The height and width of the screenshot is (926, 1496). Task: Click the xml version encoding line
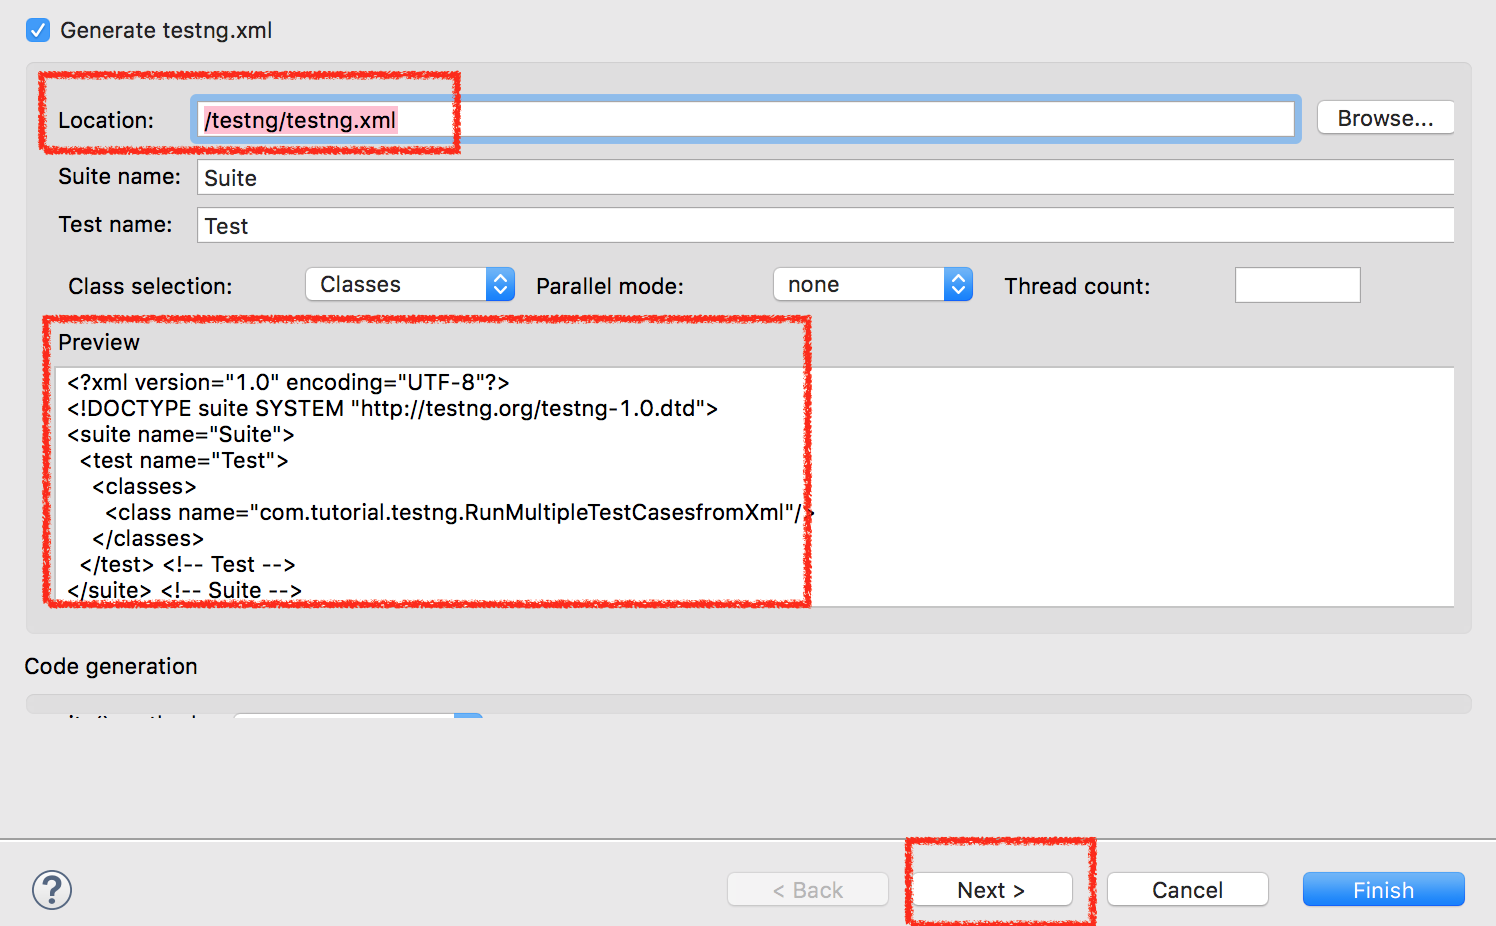tap(288, 383)
